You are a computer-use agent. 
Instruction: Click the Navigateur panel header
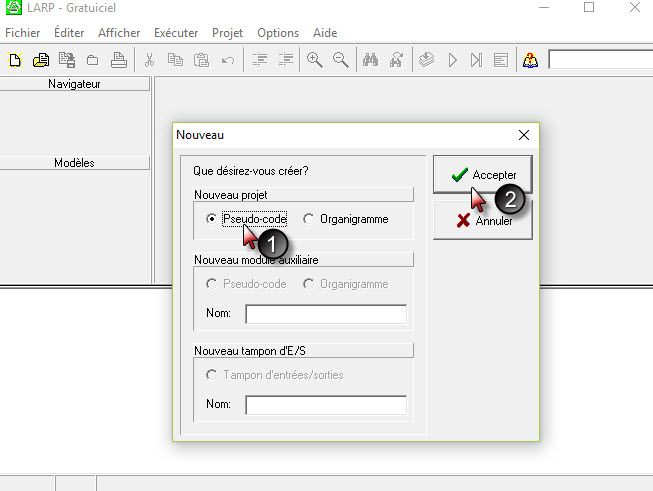[x=74, y=84]
